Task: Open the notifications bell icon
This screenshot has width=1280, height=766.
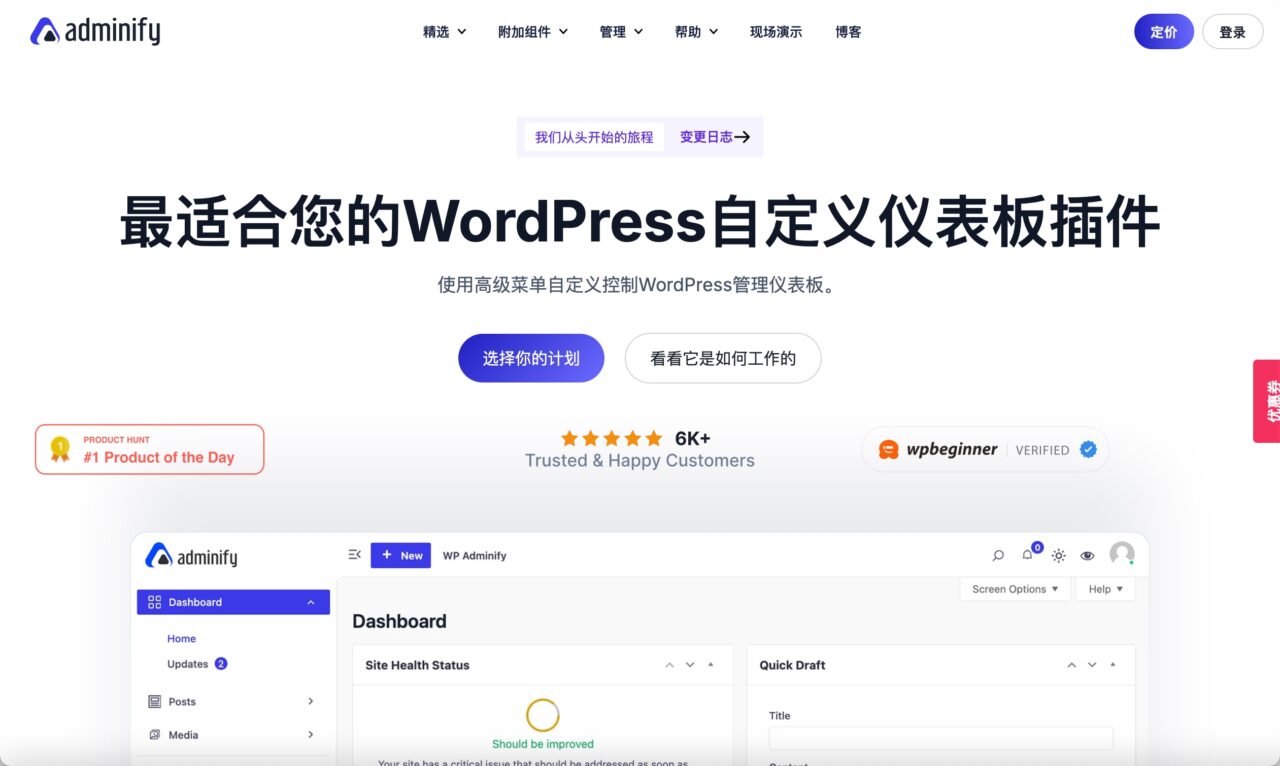Action: coord(1028,555)
